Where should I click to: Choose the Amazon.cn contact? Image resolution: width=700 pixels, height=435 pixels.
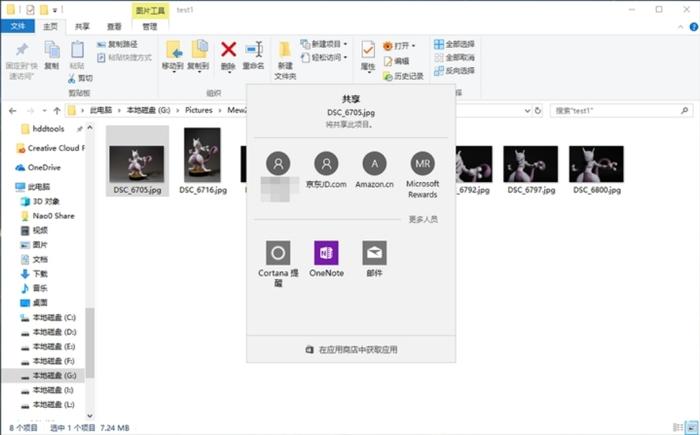pyautogui.click(x=375, y=170)
